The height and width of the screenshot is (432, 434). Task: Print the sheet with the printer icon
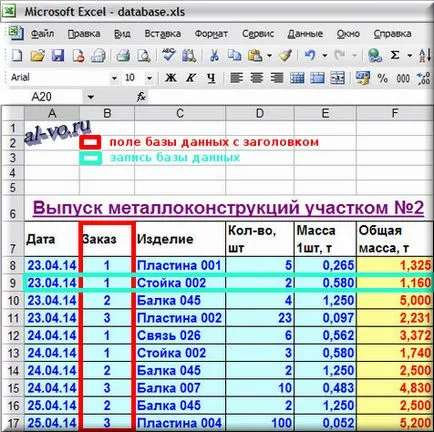[123, 55]
